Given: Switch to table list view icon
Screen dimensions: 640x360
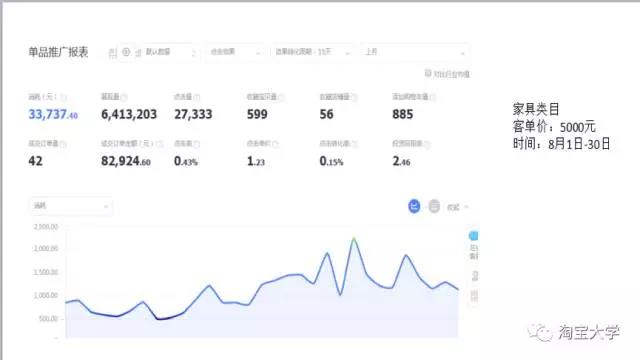Looking at the screenshot, I should click(x=434, y=207).
